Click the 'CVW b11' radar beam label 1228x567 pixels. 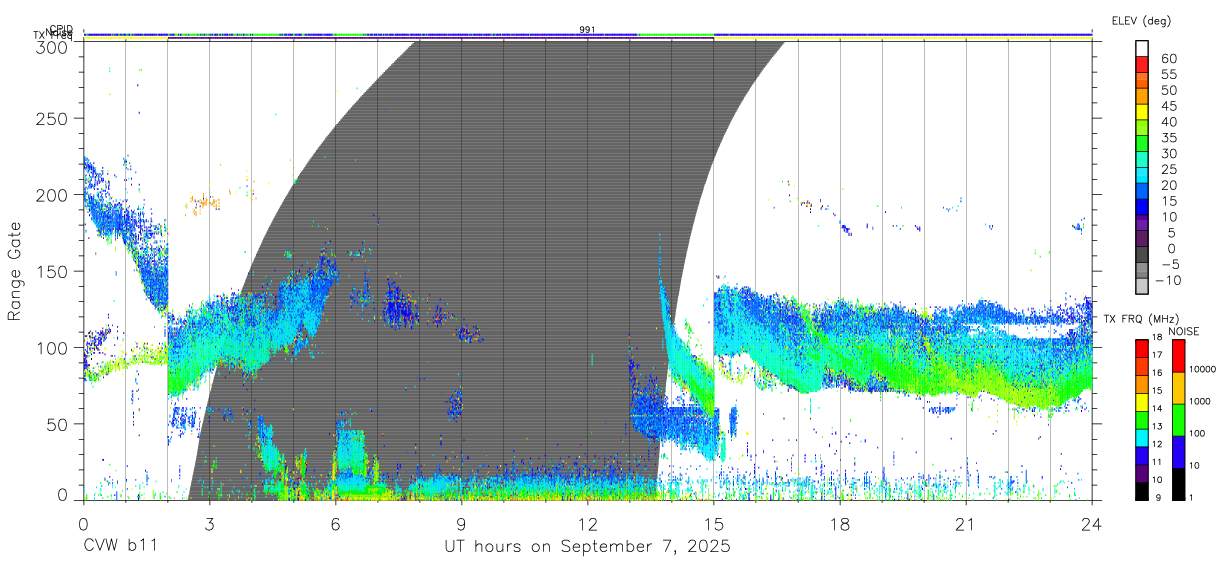(119, 547)
